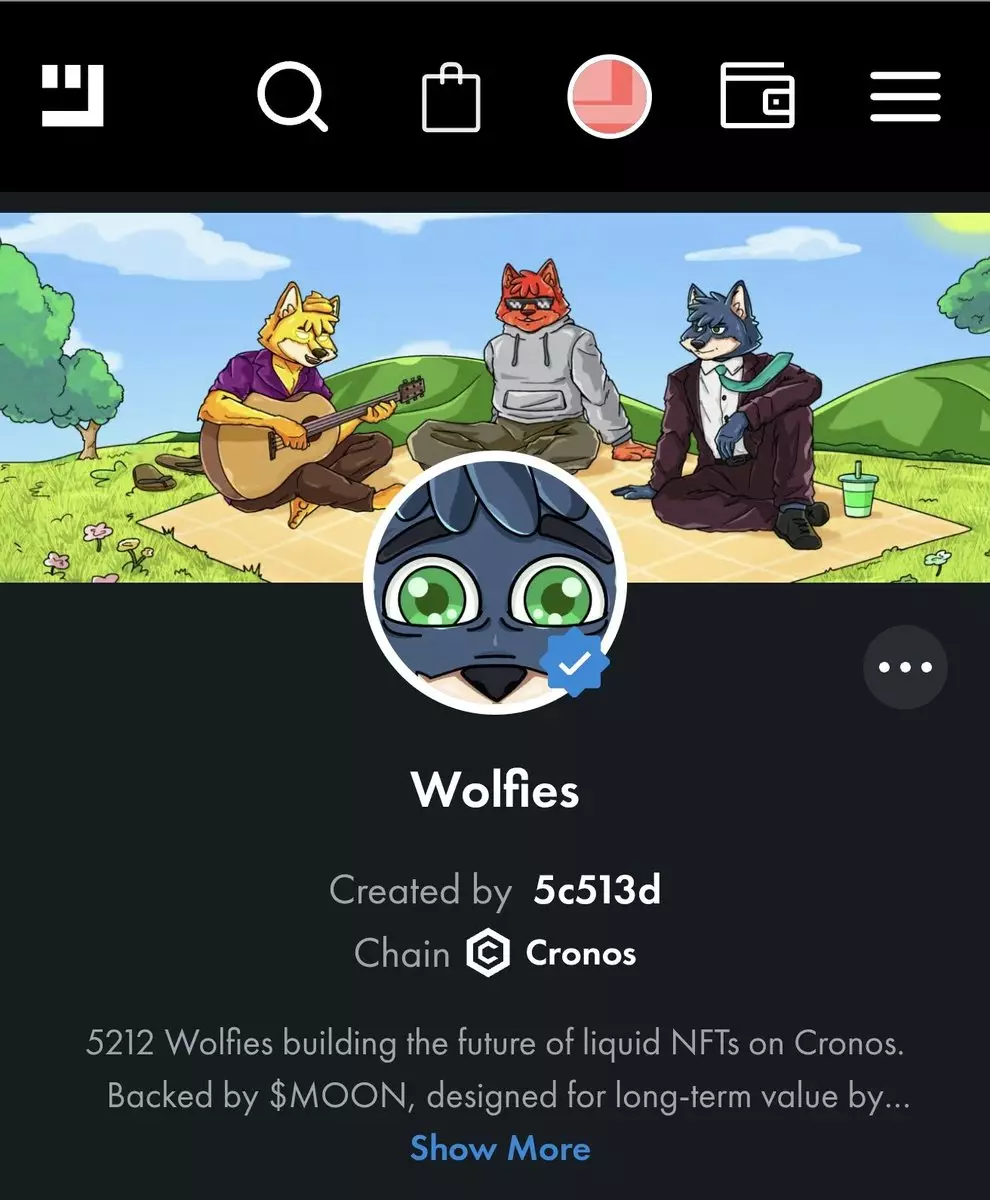The width and height of the screenshot is (990, 1200).
Task: Open the hamburger navigation menu
Action: (x=905, y=97)
